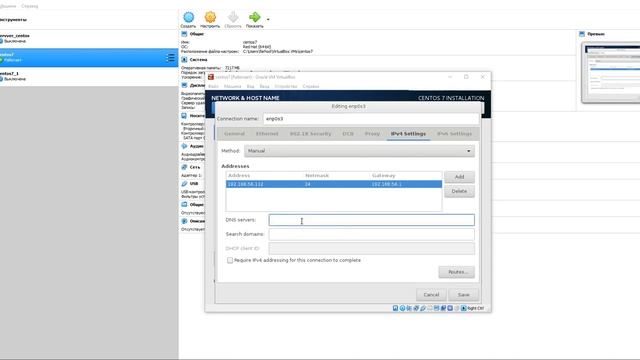Expand the dropdown arrow beside Показать
Viewport: 640px width, 360px height.
coord(268,19)
